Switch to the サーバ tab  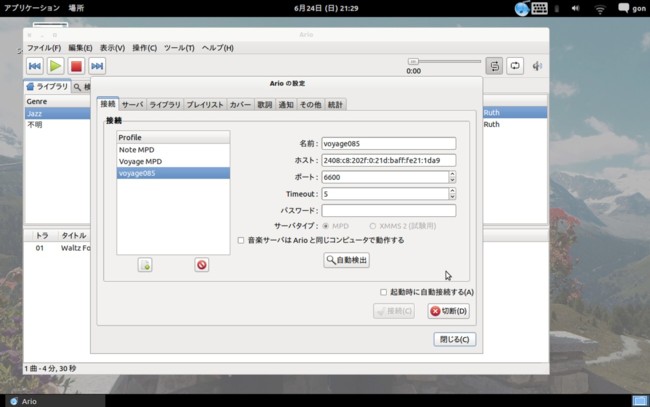[133, 104]
